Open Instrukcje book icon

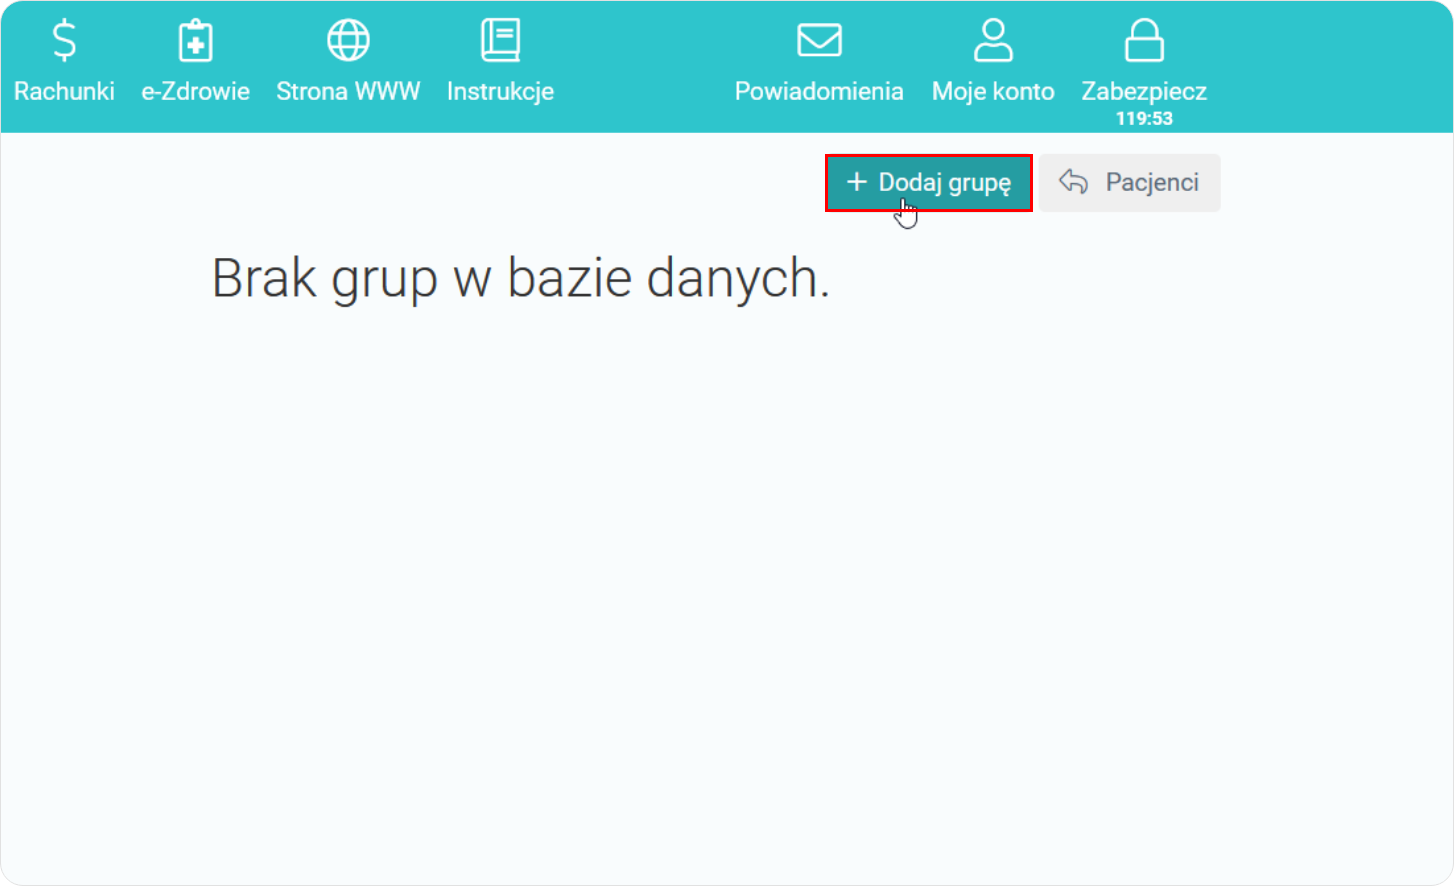500,41
